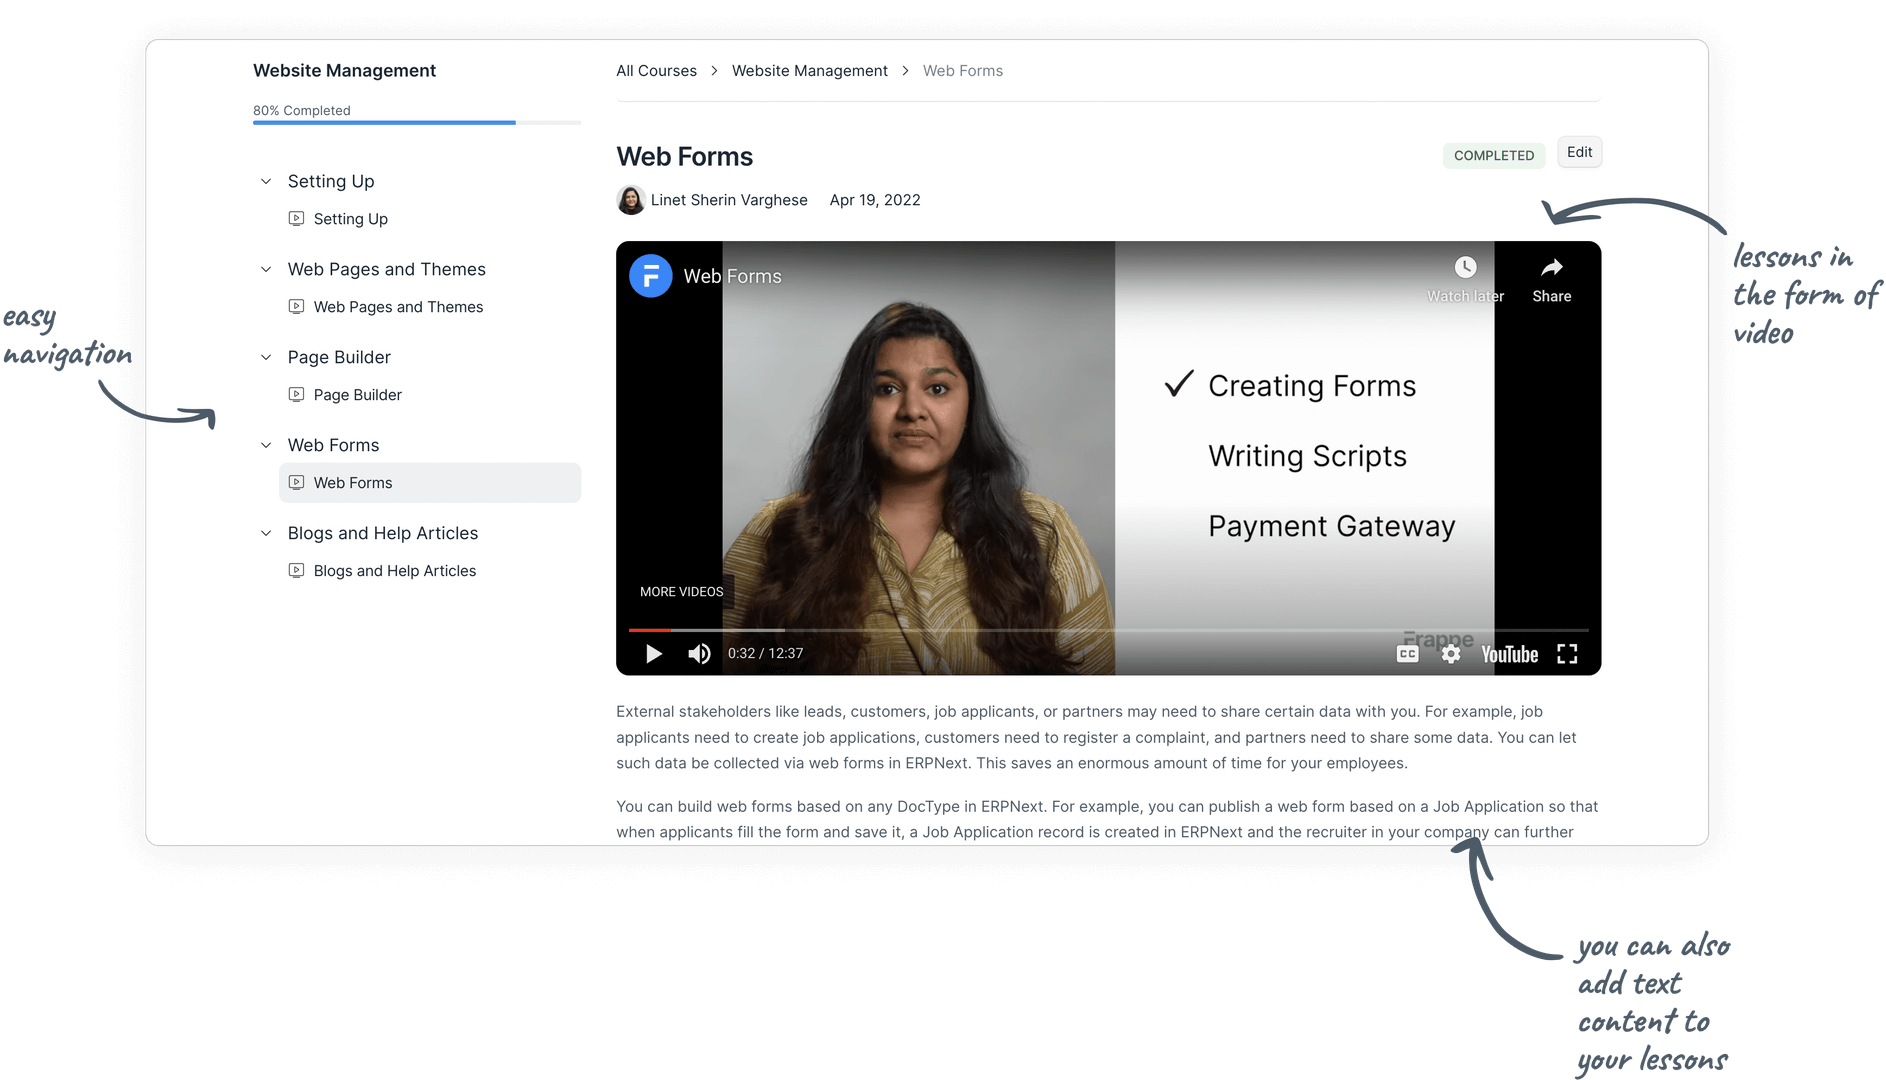This screenshot has width=1886, height=1080.
Task: Mute the video volume speaker icon
Action: pyautogui.click(x=699, y=654)
